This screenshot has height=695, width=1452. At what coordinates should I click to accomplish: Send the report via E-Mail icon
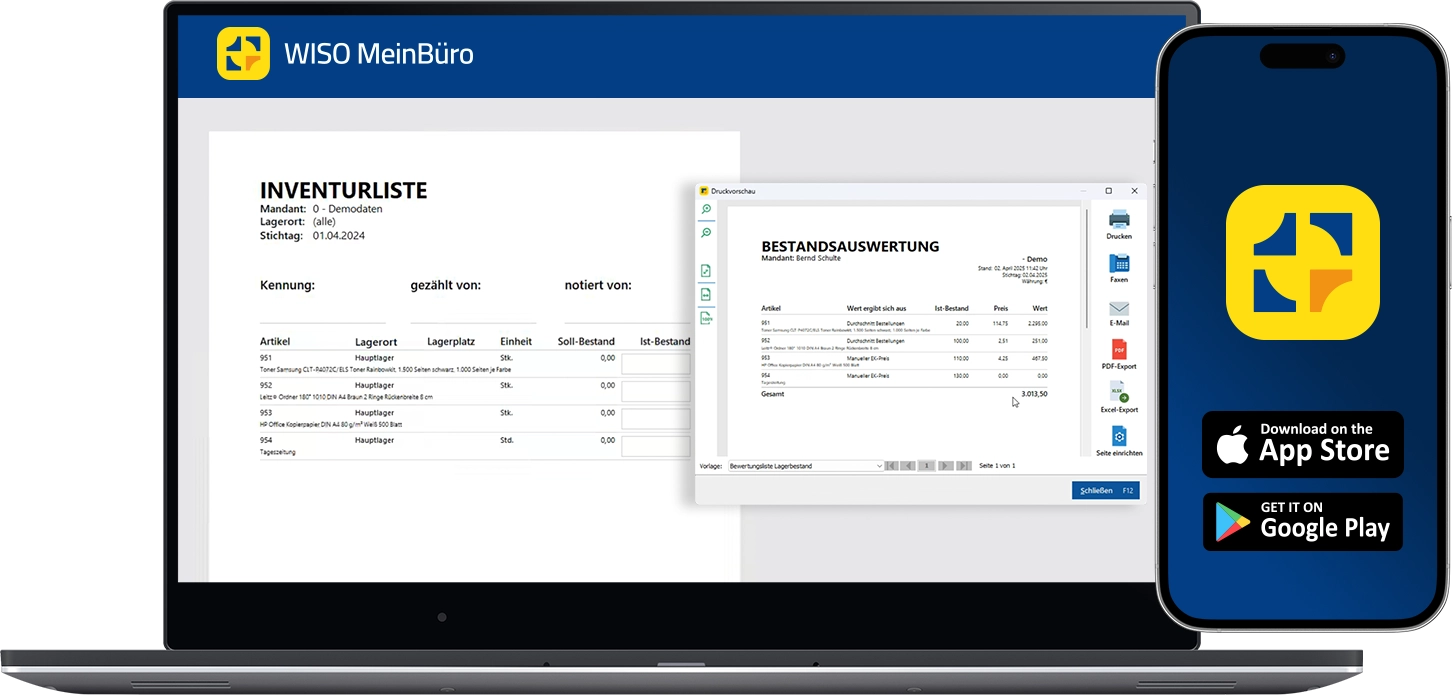[1119, 309]
